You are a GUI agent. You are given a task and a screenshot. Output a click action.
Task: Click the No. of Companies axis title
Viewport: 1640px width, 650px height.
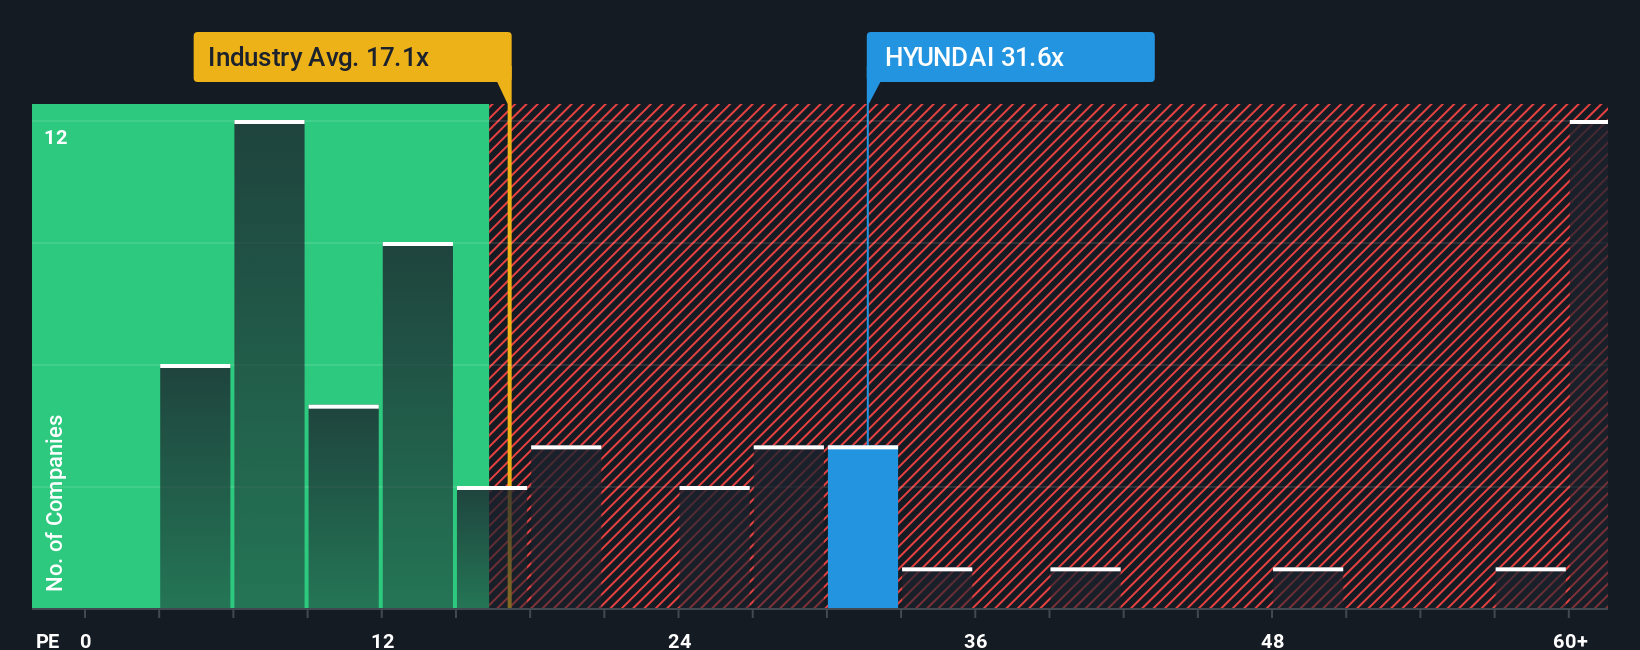(54, 502)
